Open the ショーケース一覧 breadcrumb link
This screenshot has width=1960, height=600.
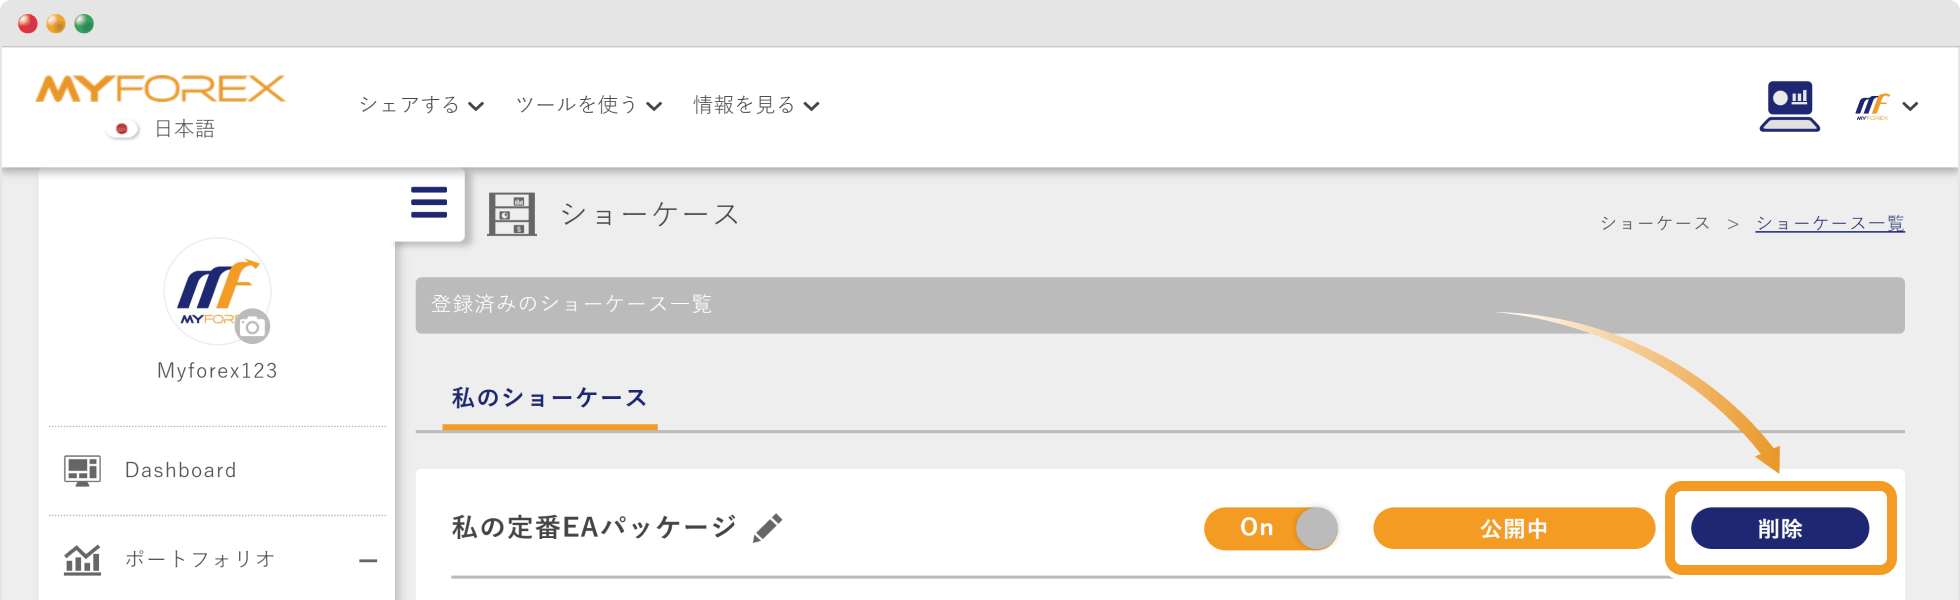point(1829,222)
